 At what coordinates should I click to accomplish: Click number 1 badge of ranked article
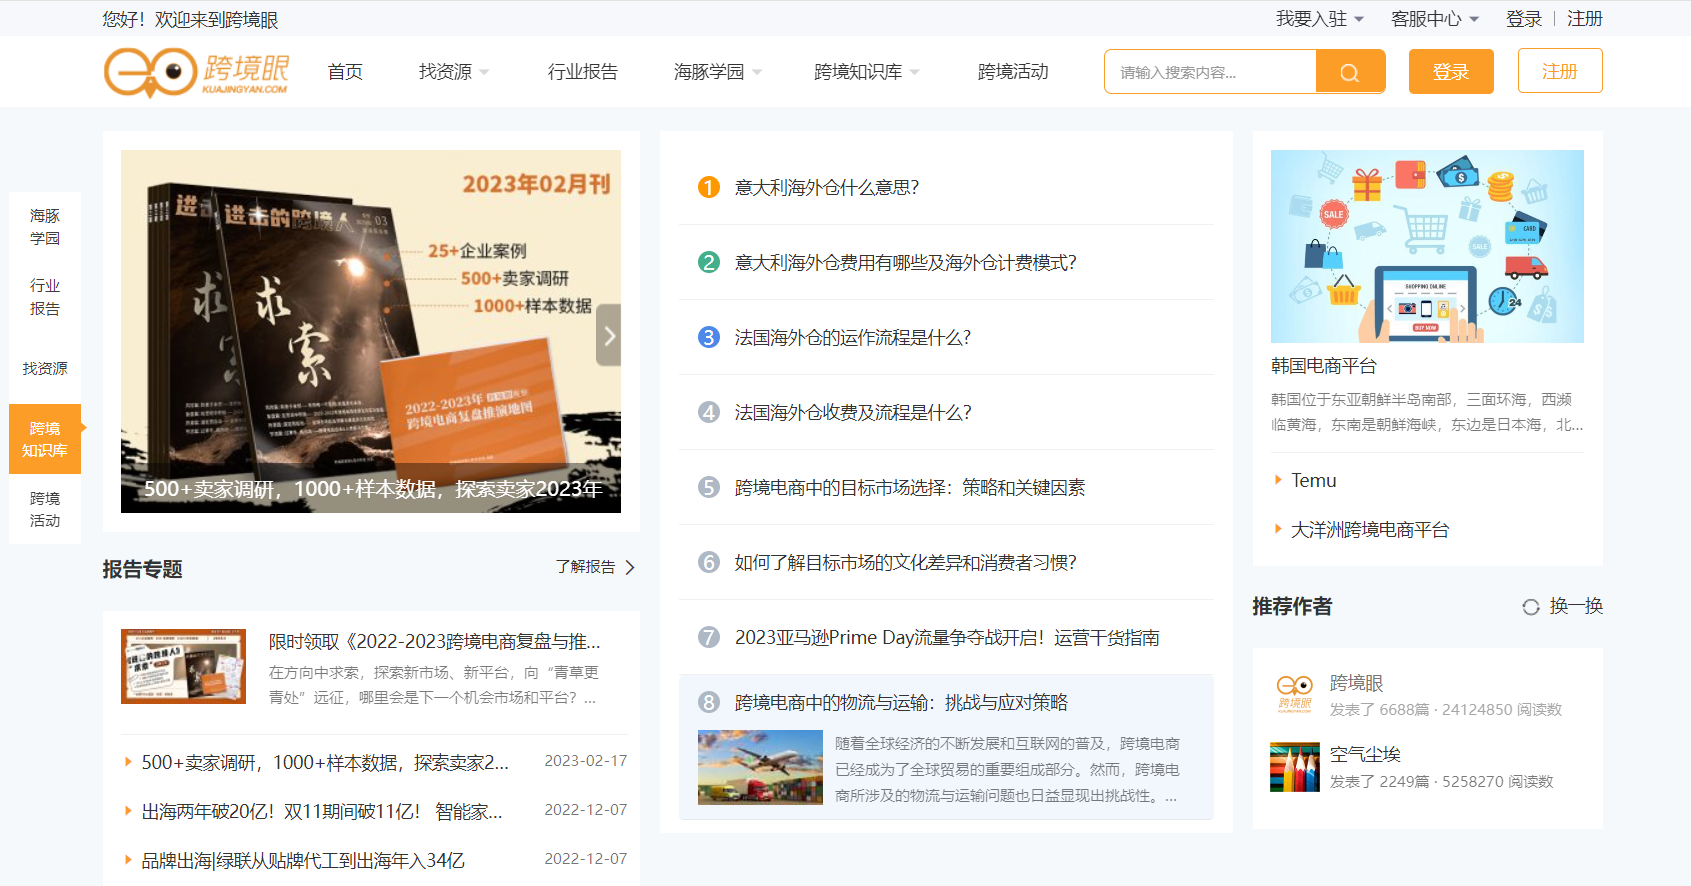pyautogui.click(x=709, y=187)
